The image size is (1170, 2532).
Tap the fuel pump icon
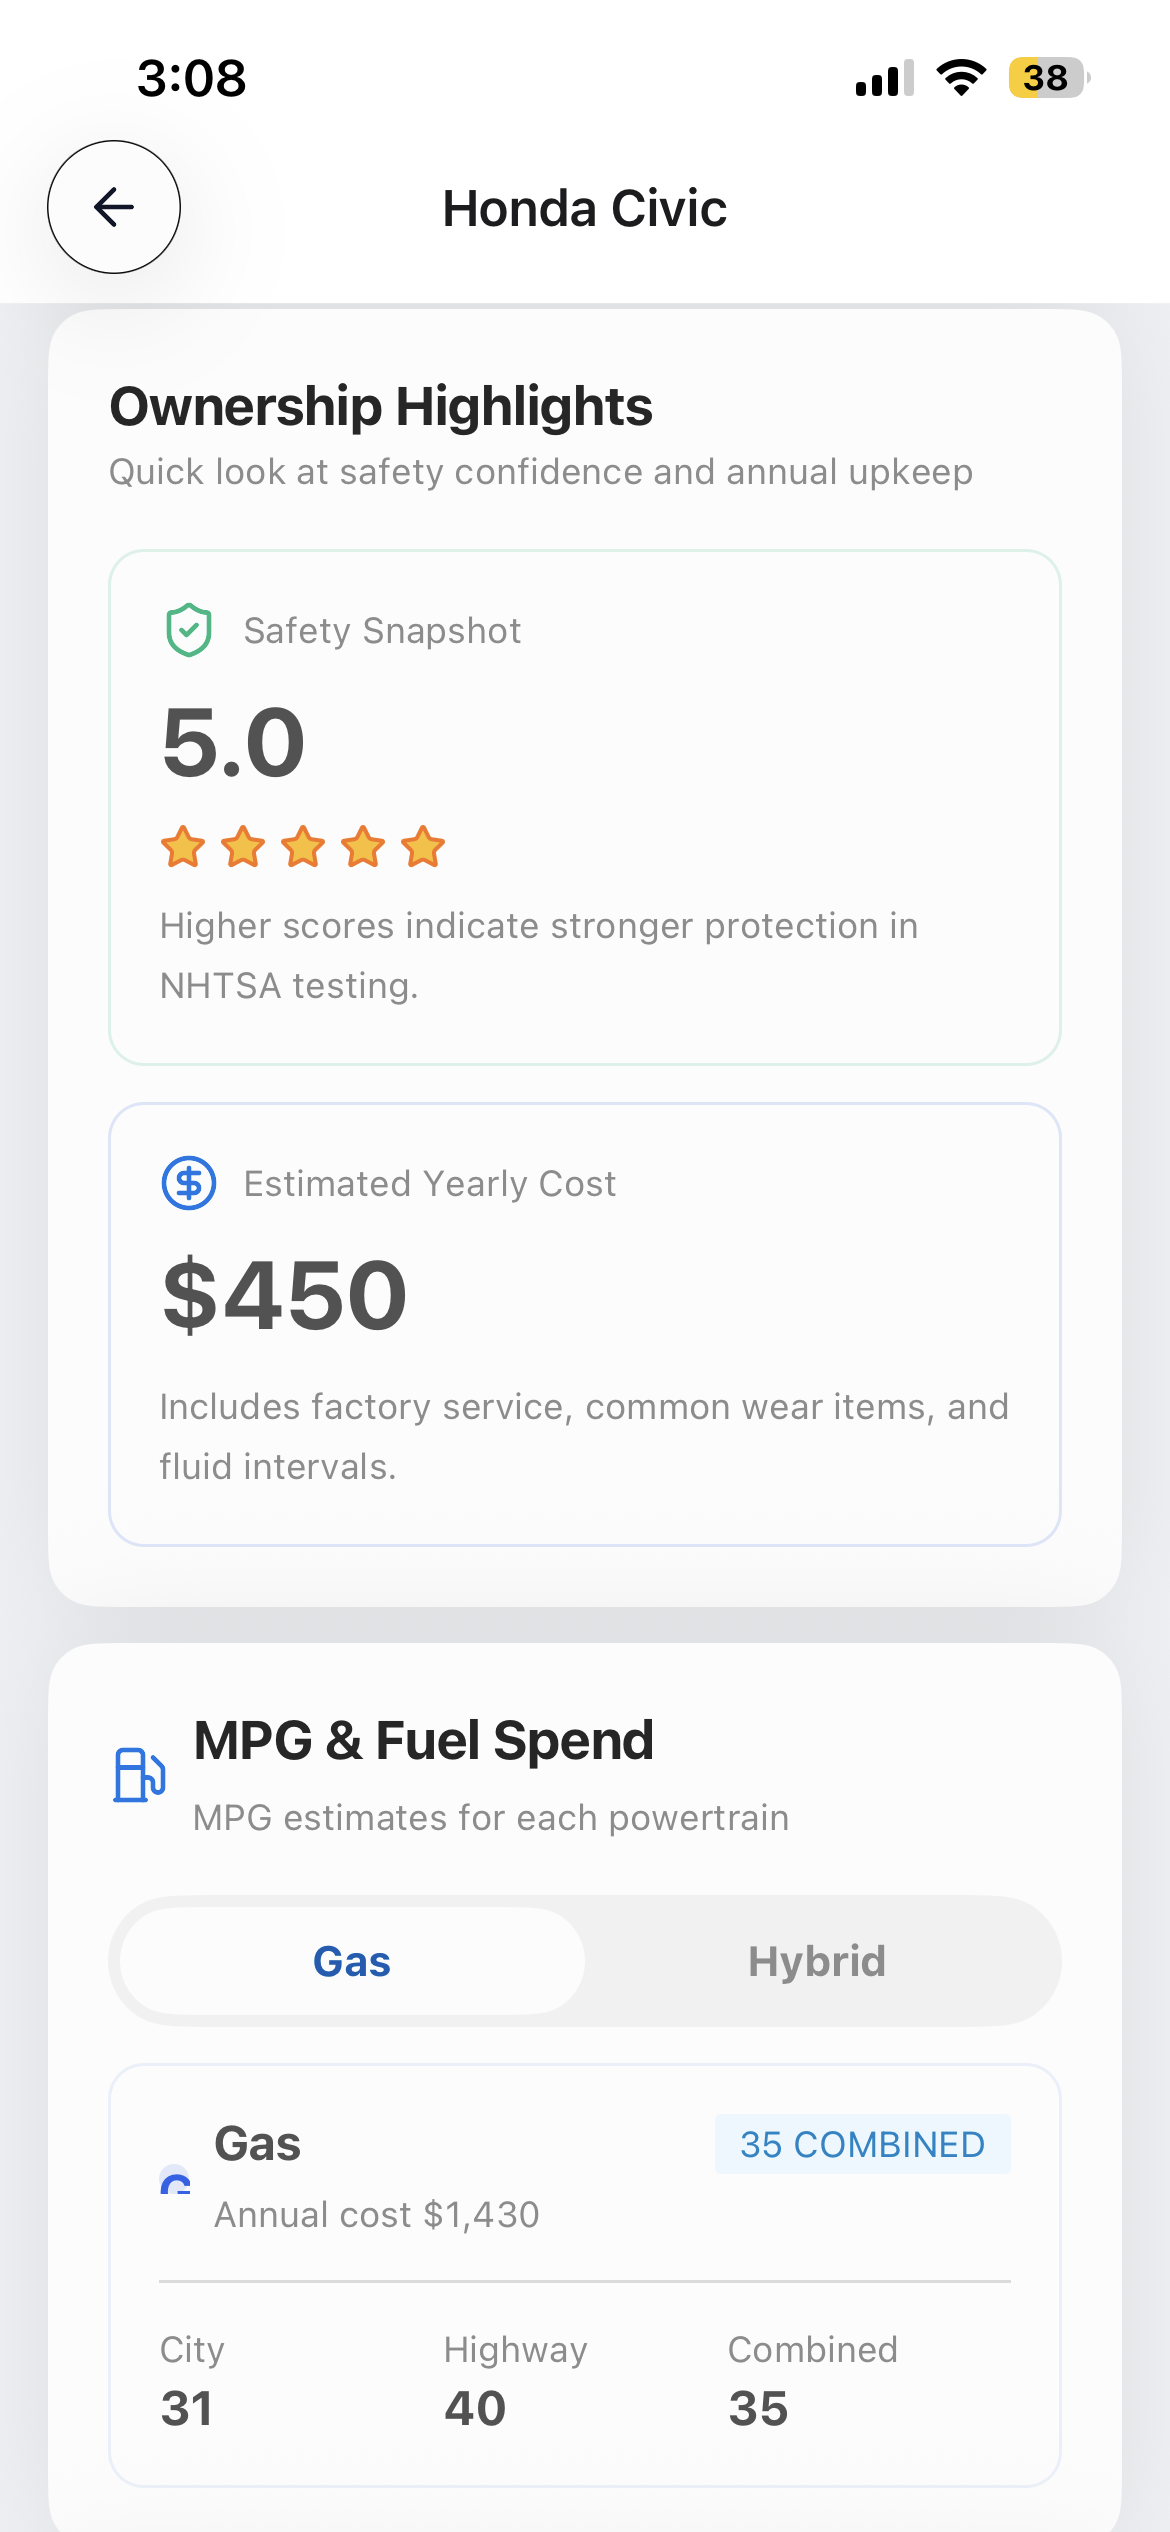pyautogui.click(x=139, y=1774)
